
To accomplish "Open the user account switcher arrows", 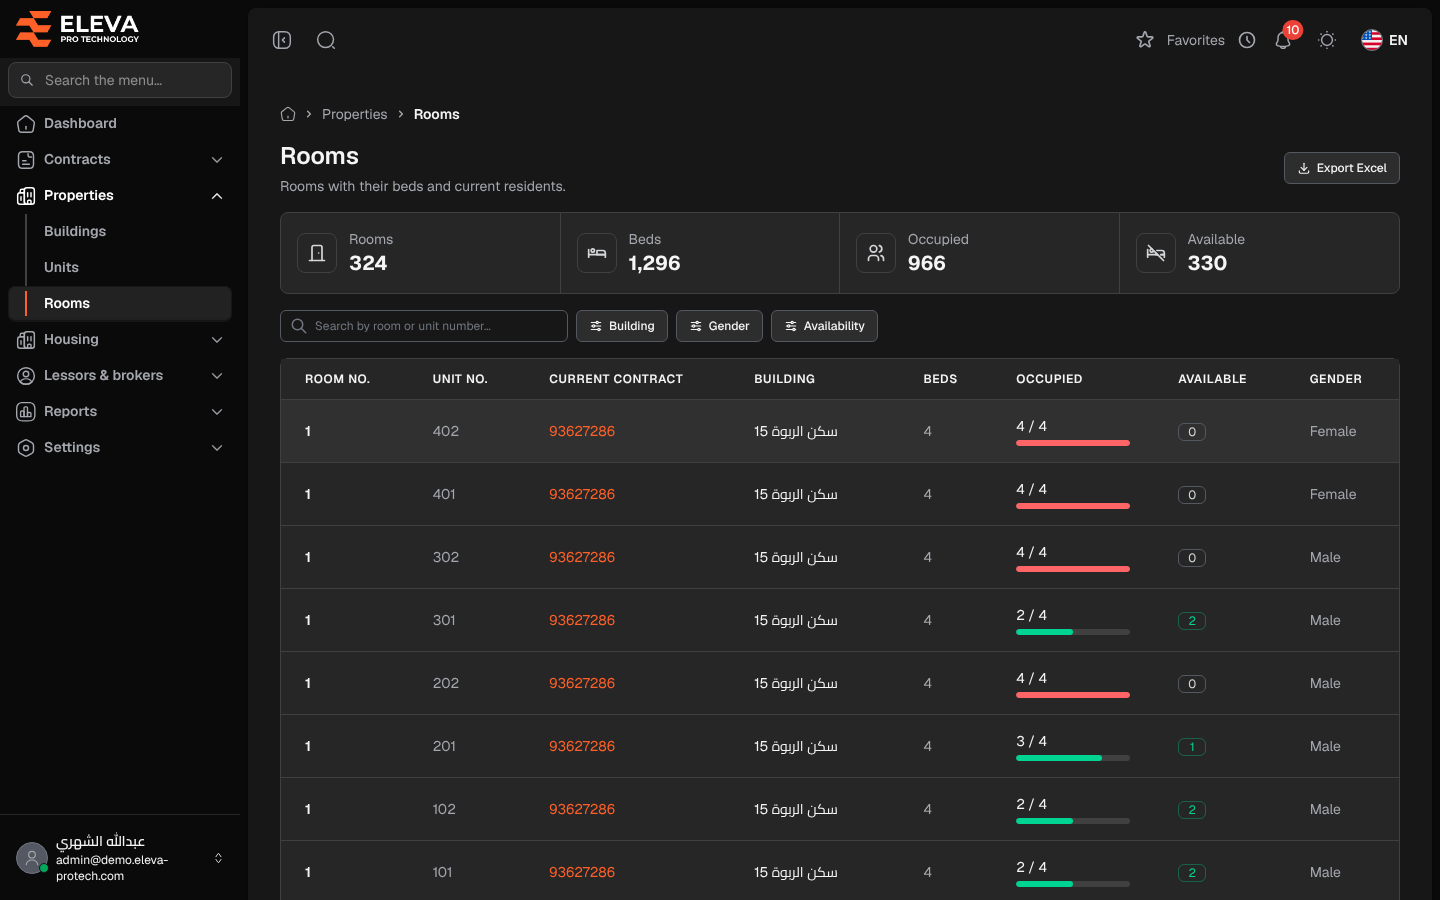I will 218,858.
